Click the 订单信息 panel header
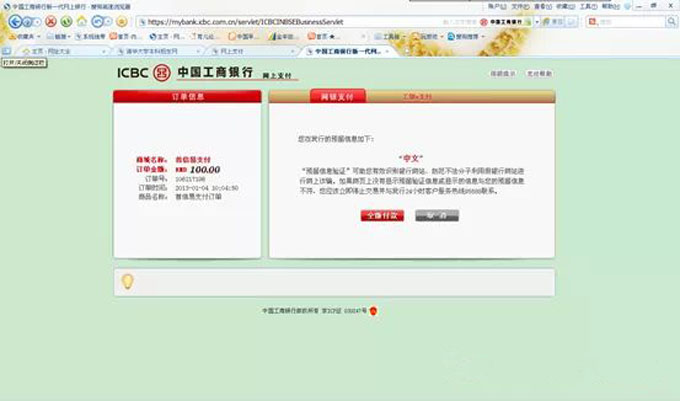 [187, 96]
